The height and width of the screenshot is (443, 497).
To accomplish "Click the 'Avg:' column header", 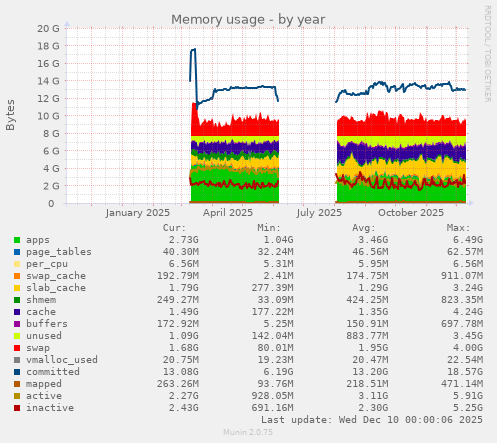I will tap(364, 228).
